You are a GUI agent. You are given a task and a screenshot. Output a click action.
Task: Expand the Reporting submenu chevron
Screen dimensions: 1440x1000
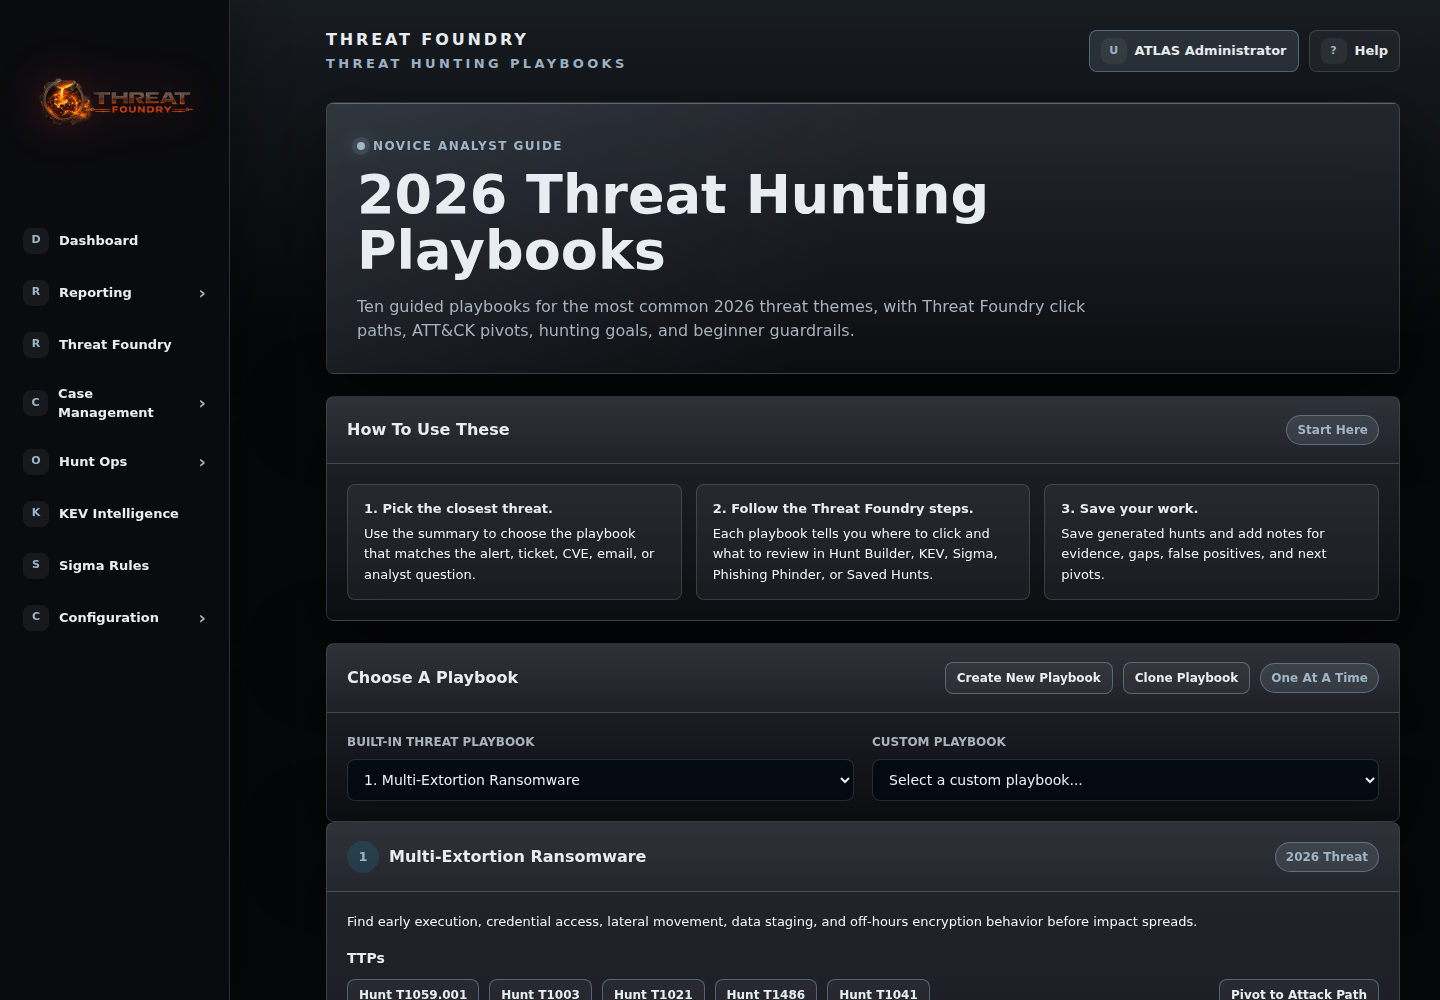(202, 293)
